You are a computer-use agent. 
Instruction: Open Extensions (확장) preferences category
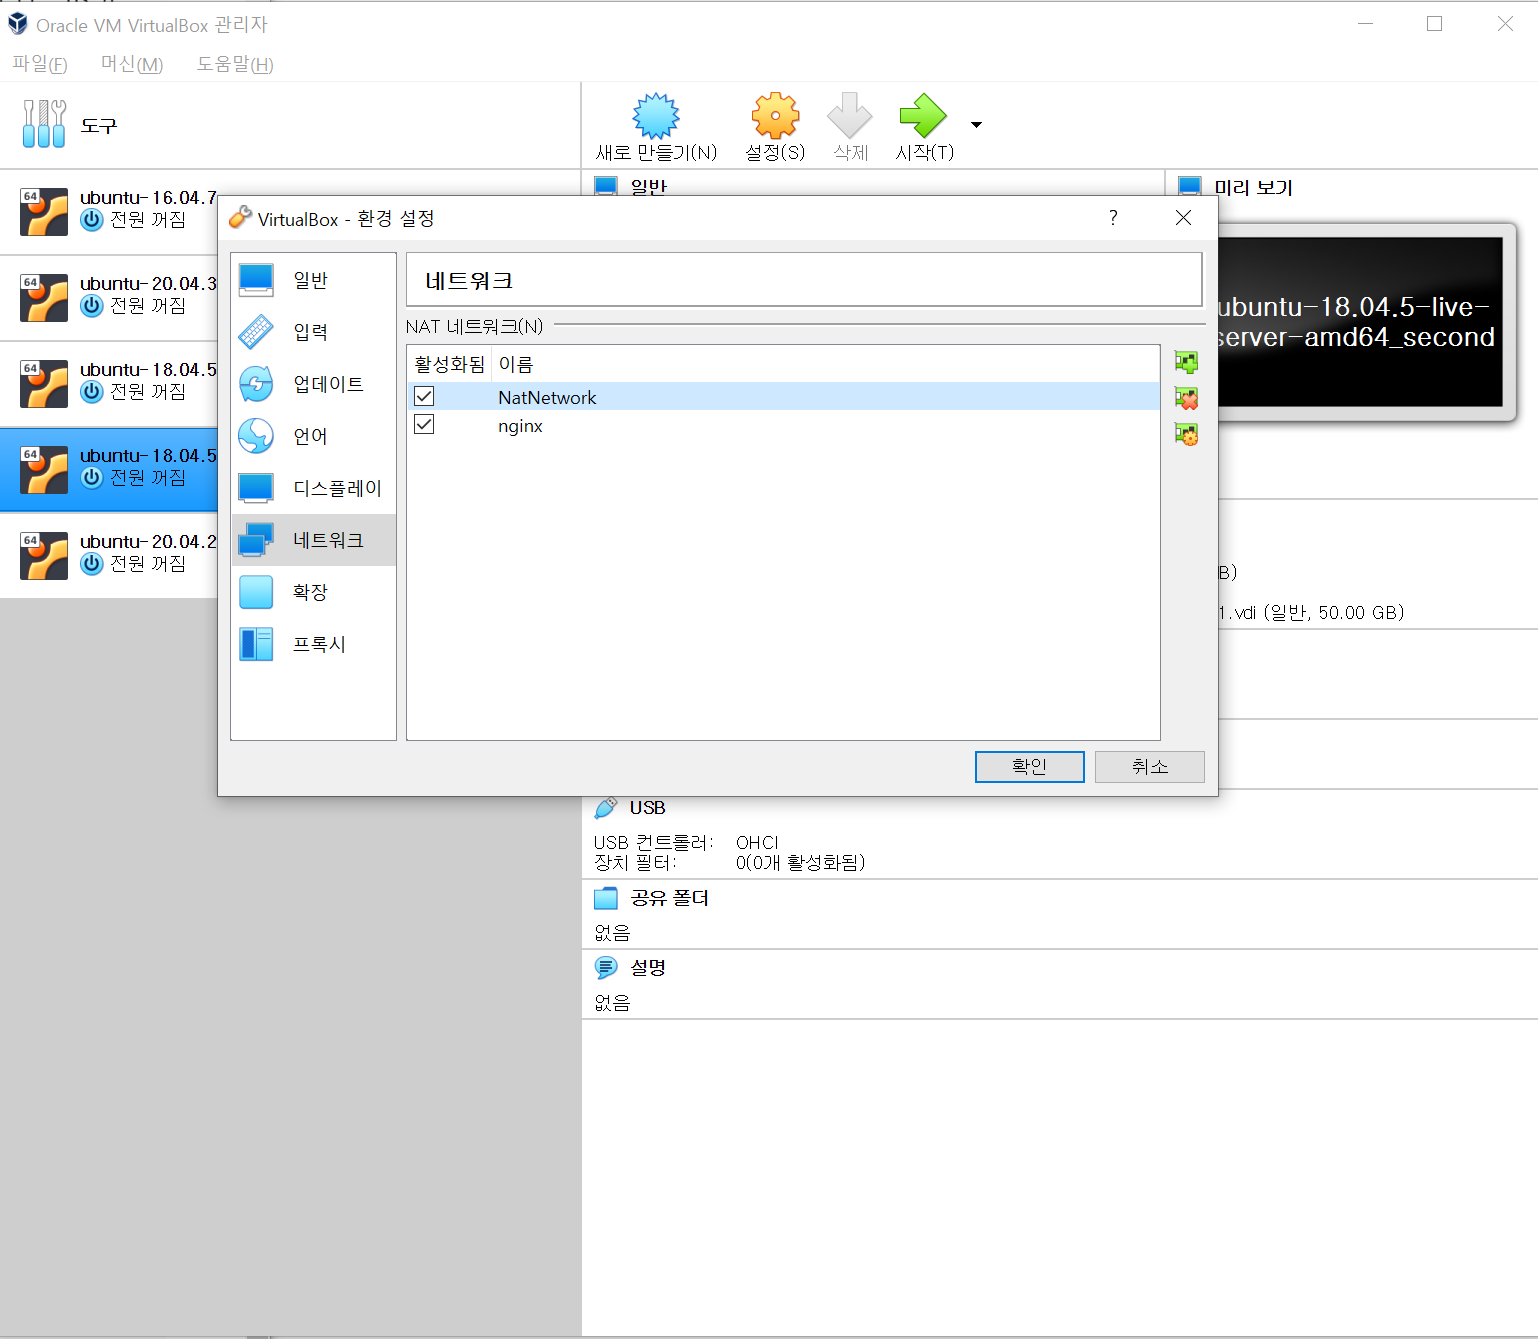(x=314, y=592)
